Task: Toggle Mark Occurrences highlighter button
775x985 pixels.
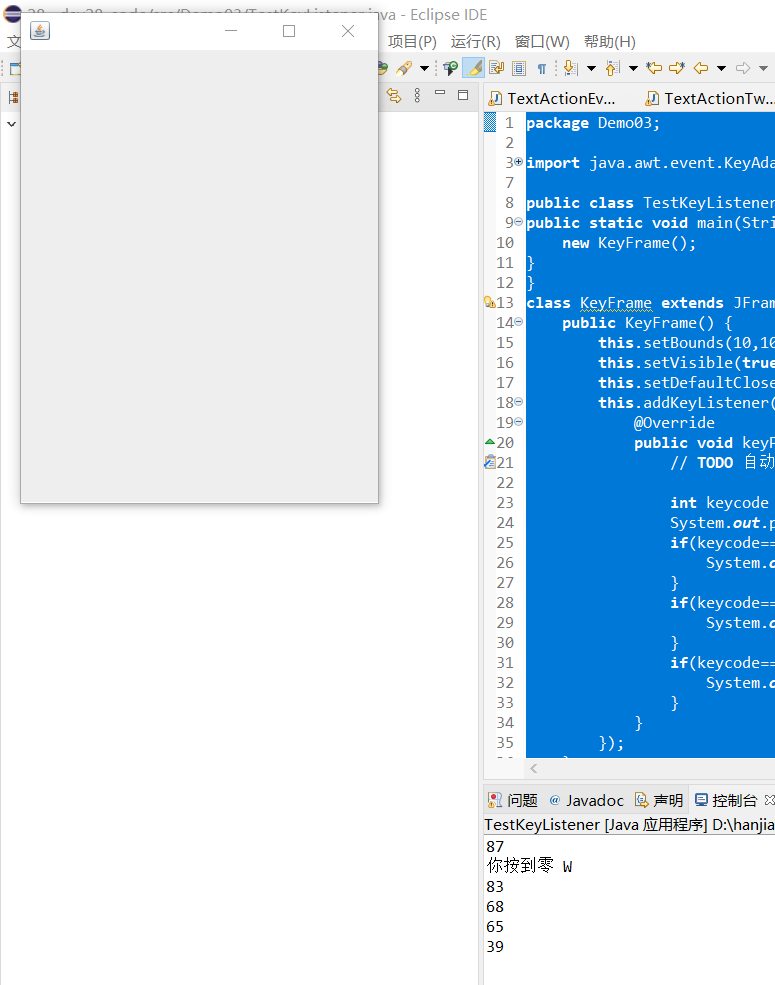Action: 474,68
